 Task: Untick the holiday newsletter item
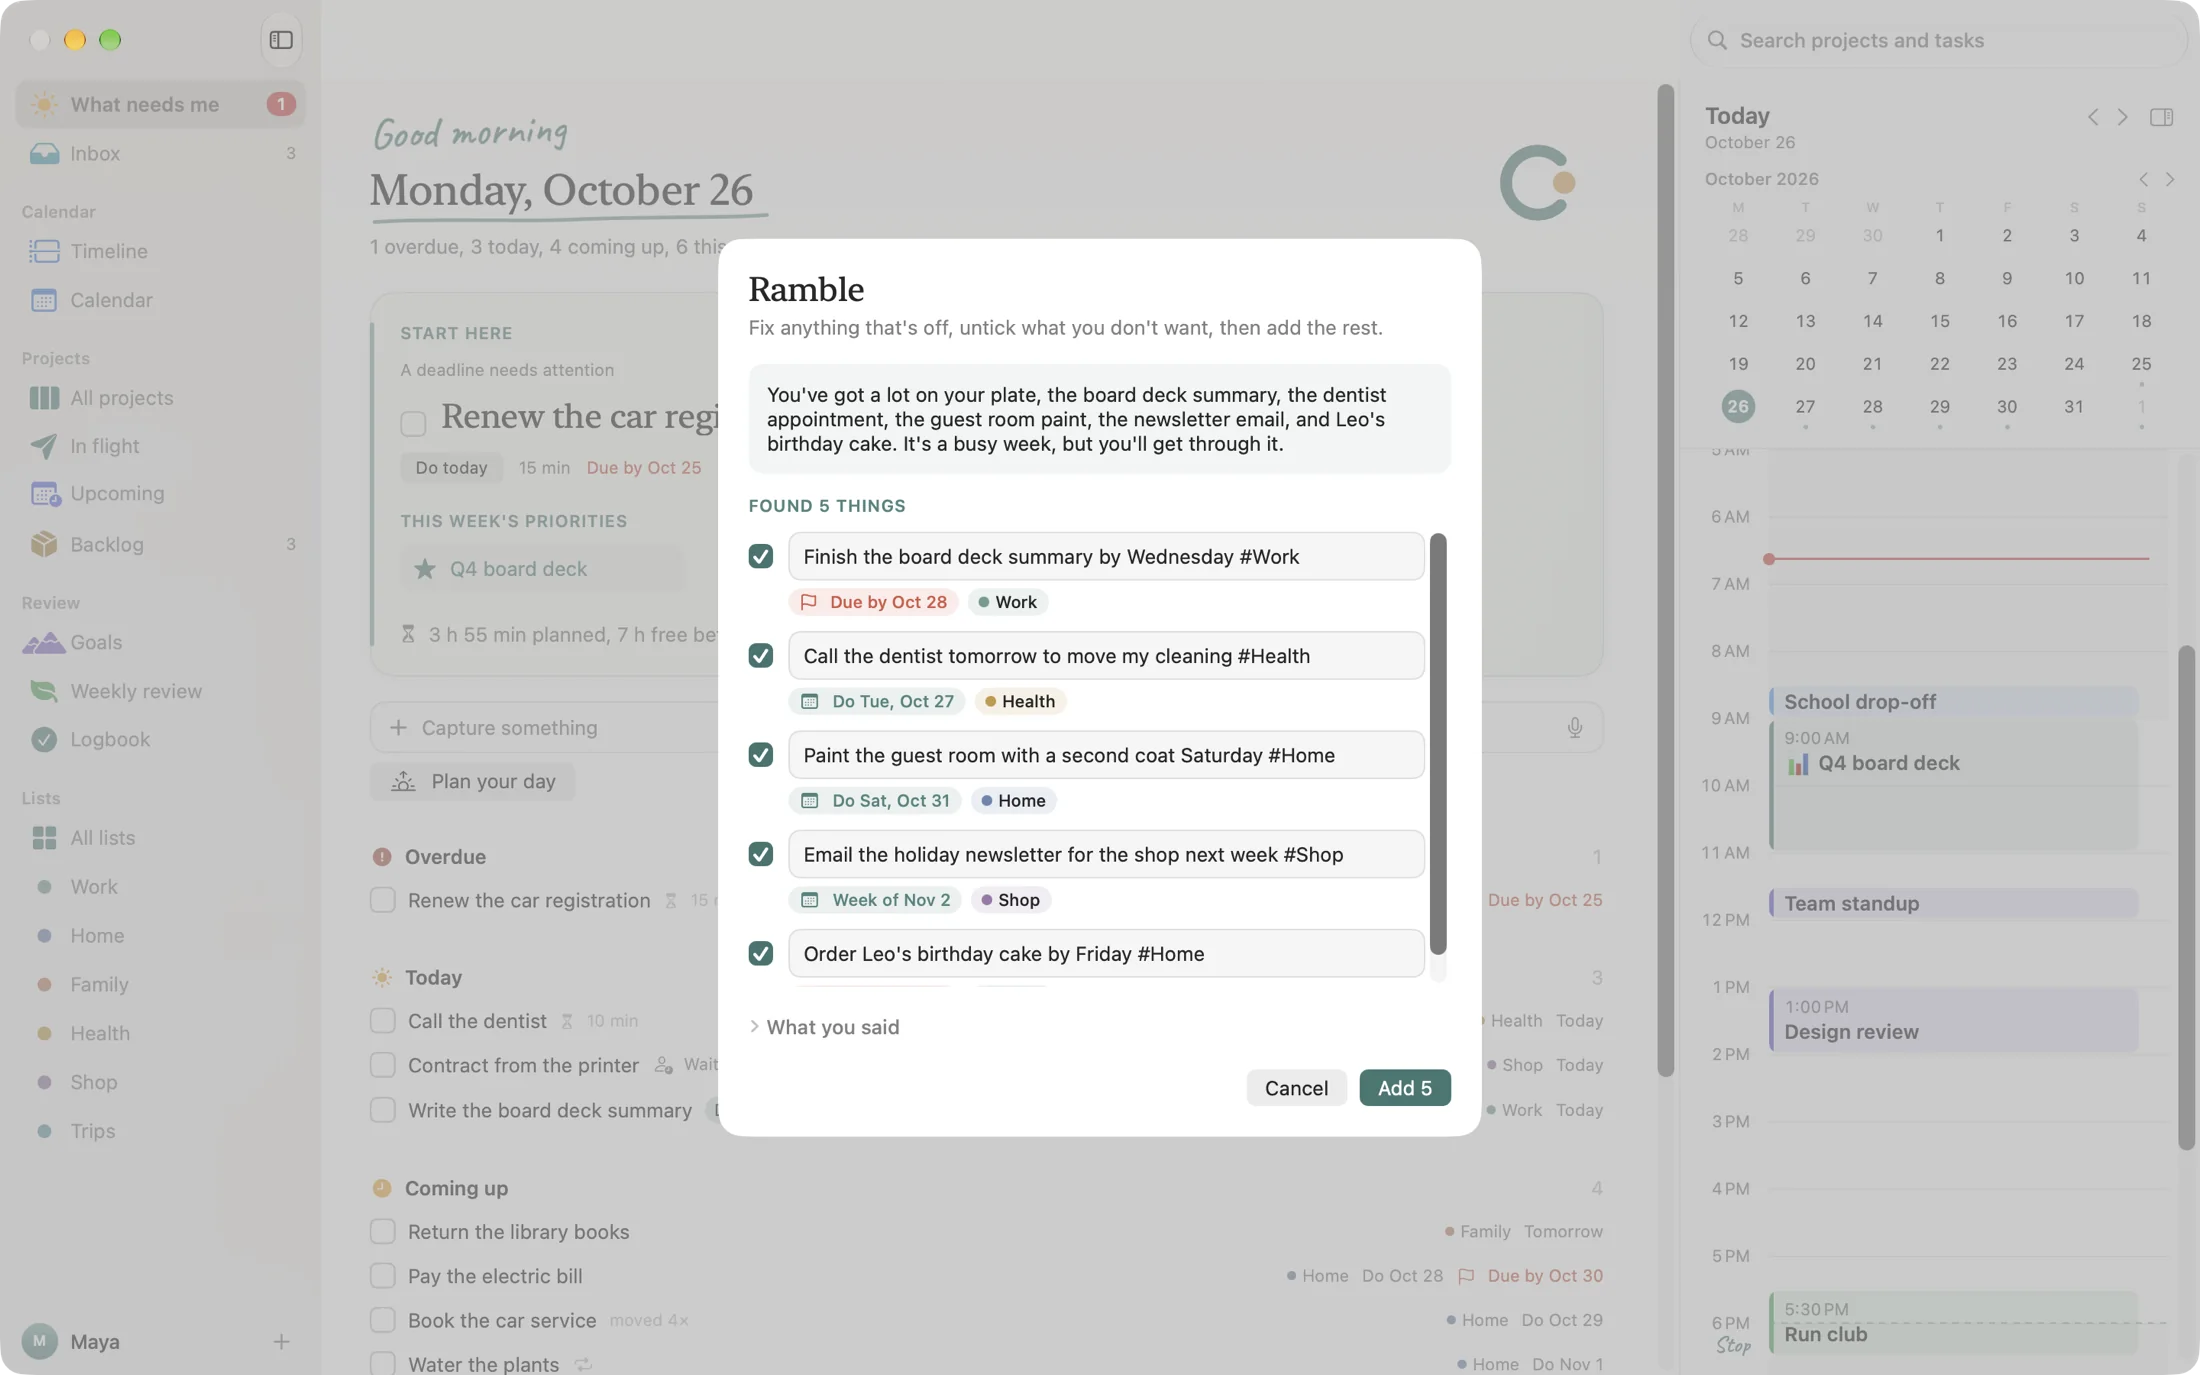click(761, 854)
